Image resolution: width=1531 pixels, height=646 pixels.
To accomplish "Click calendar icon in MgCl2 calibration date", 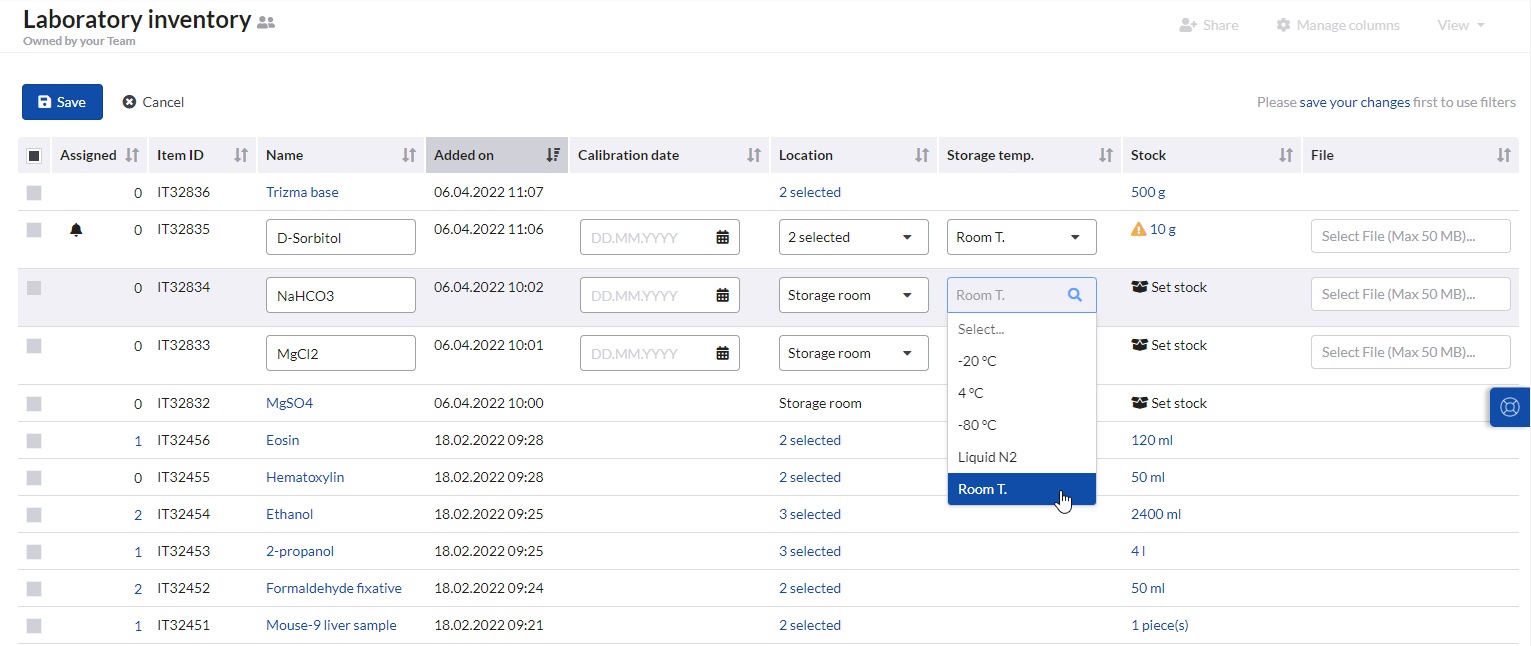I will pyautogui.click(x=722, y=353).
